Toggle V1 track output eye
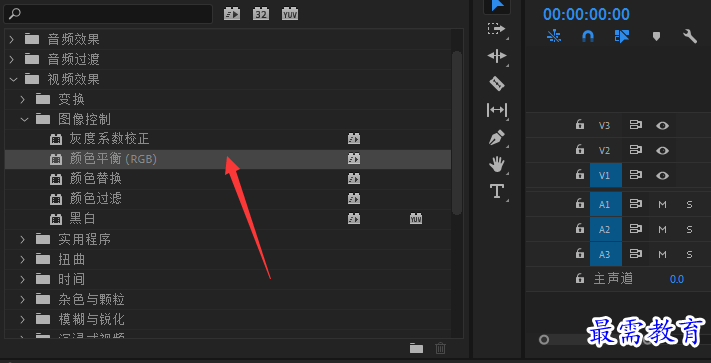 coord(662,175)
